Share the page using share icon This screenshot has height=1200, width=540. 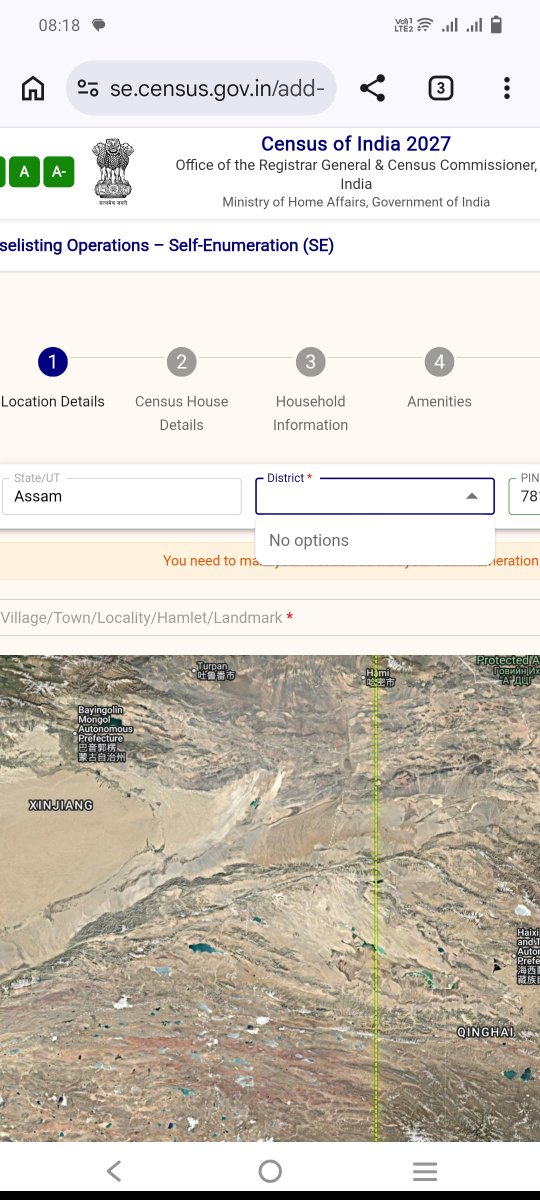click(x=372, y=88)
